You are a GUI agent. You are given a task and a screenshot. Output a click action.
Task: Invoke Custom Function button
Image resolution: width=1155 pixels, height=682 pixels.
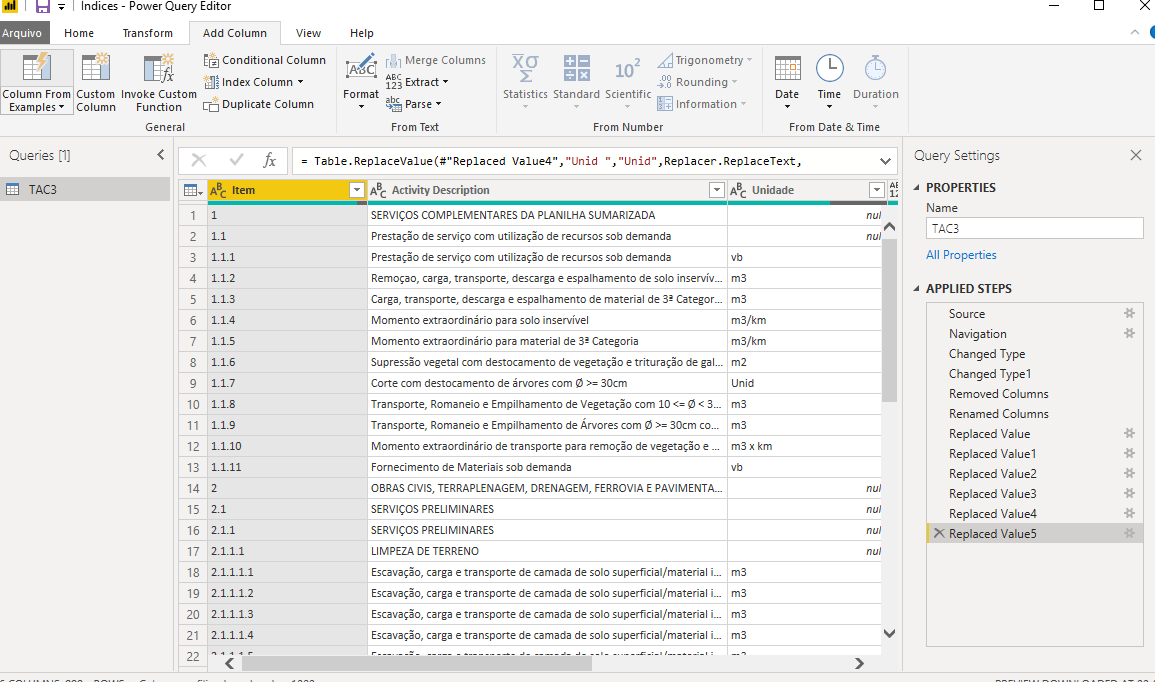click(x=158, y=82)
